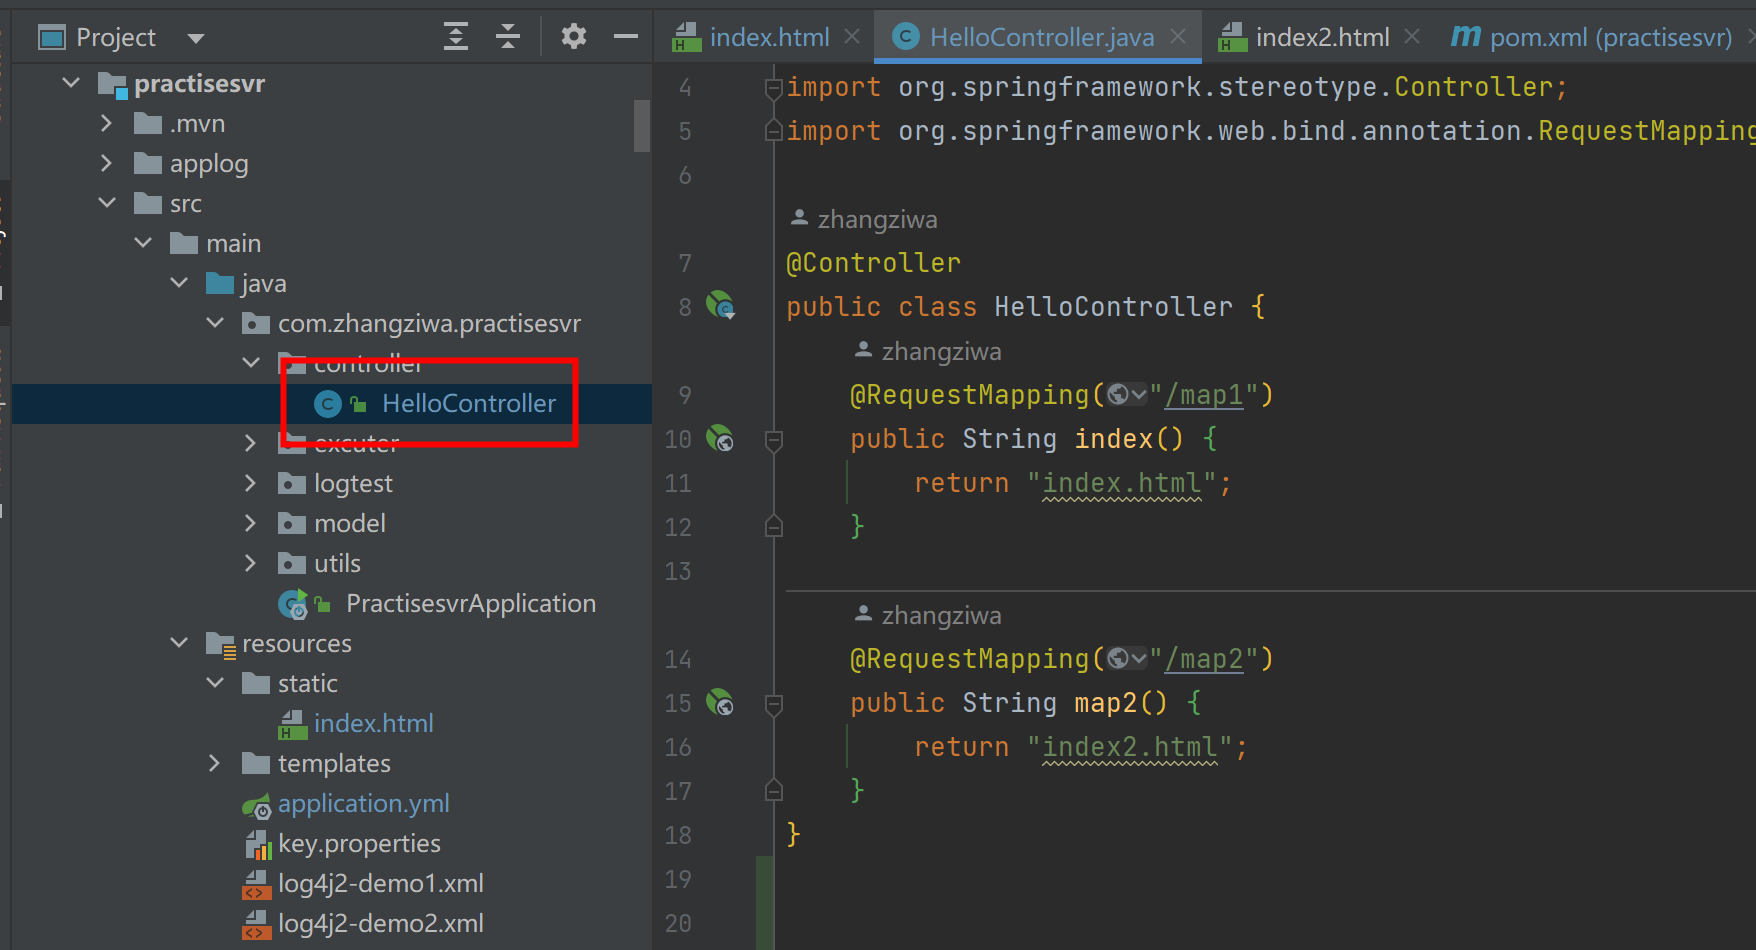
Task: Expand the logtest package
Action: point(251,483)
